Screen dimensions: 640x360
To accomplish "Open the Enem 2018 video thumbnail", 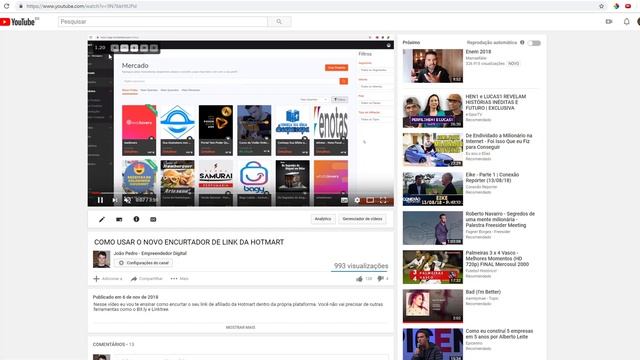I will coord(433,66).
